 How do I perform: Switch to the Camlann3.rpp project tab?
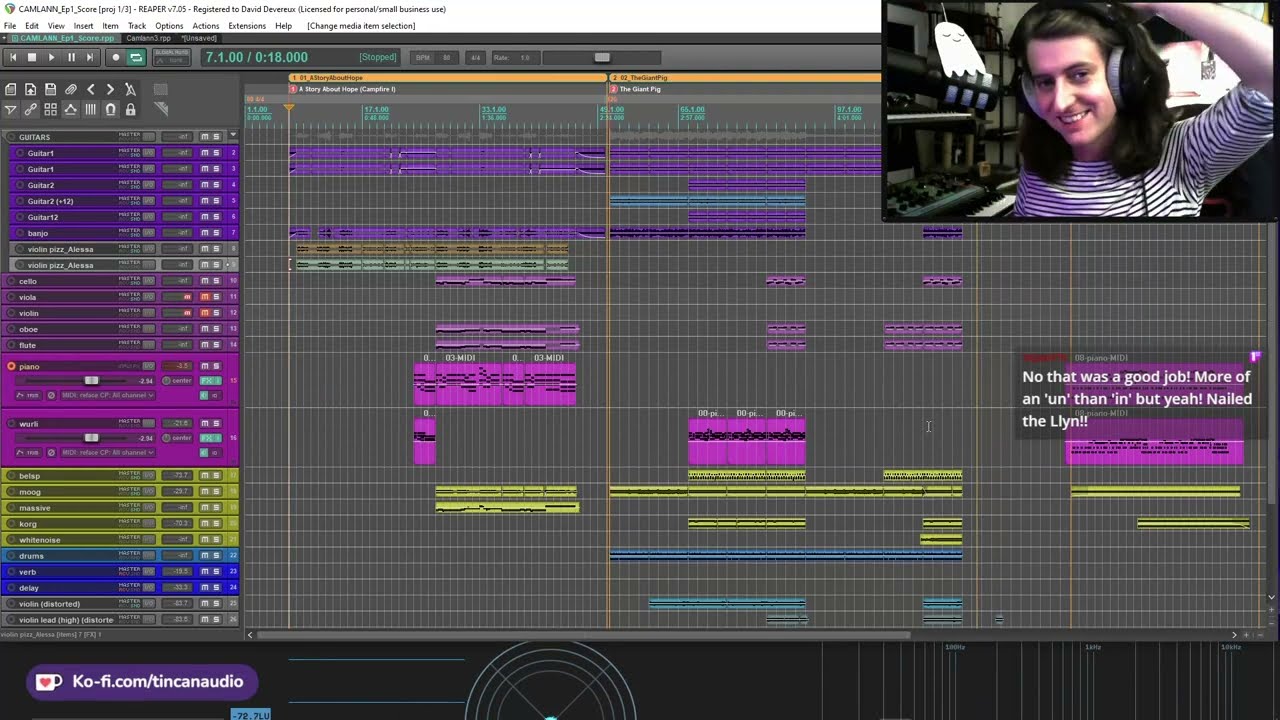click(148, 39)
